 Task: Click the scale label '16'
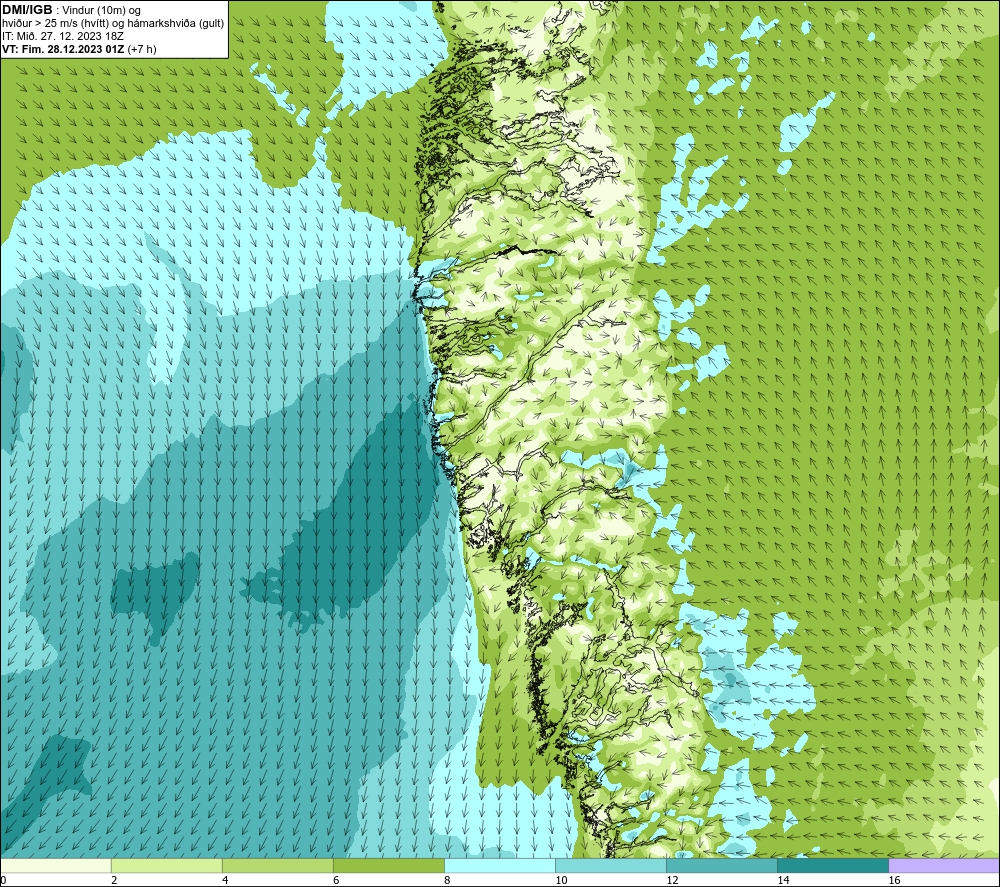pos(894,881)
